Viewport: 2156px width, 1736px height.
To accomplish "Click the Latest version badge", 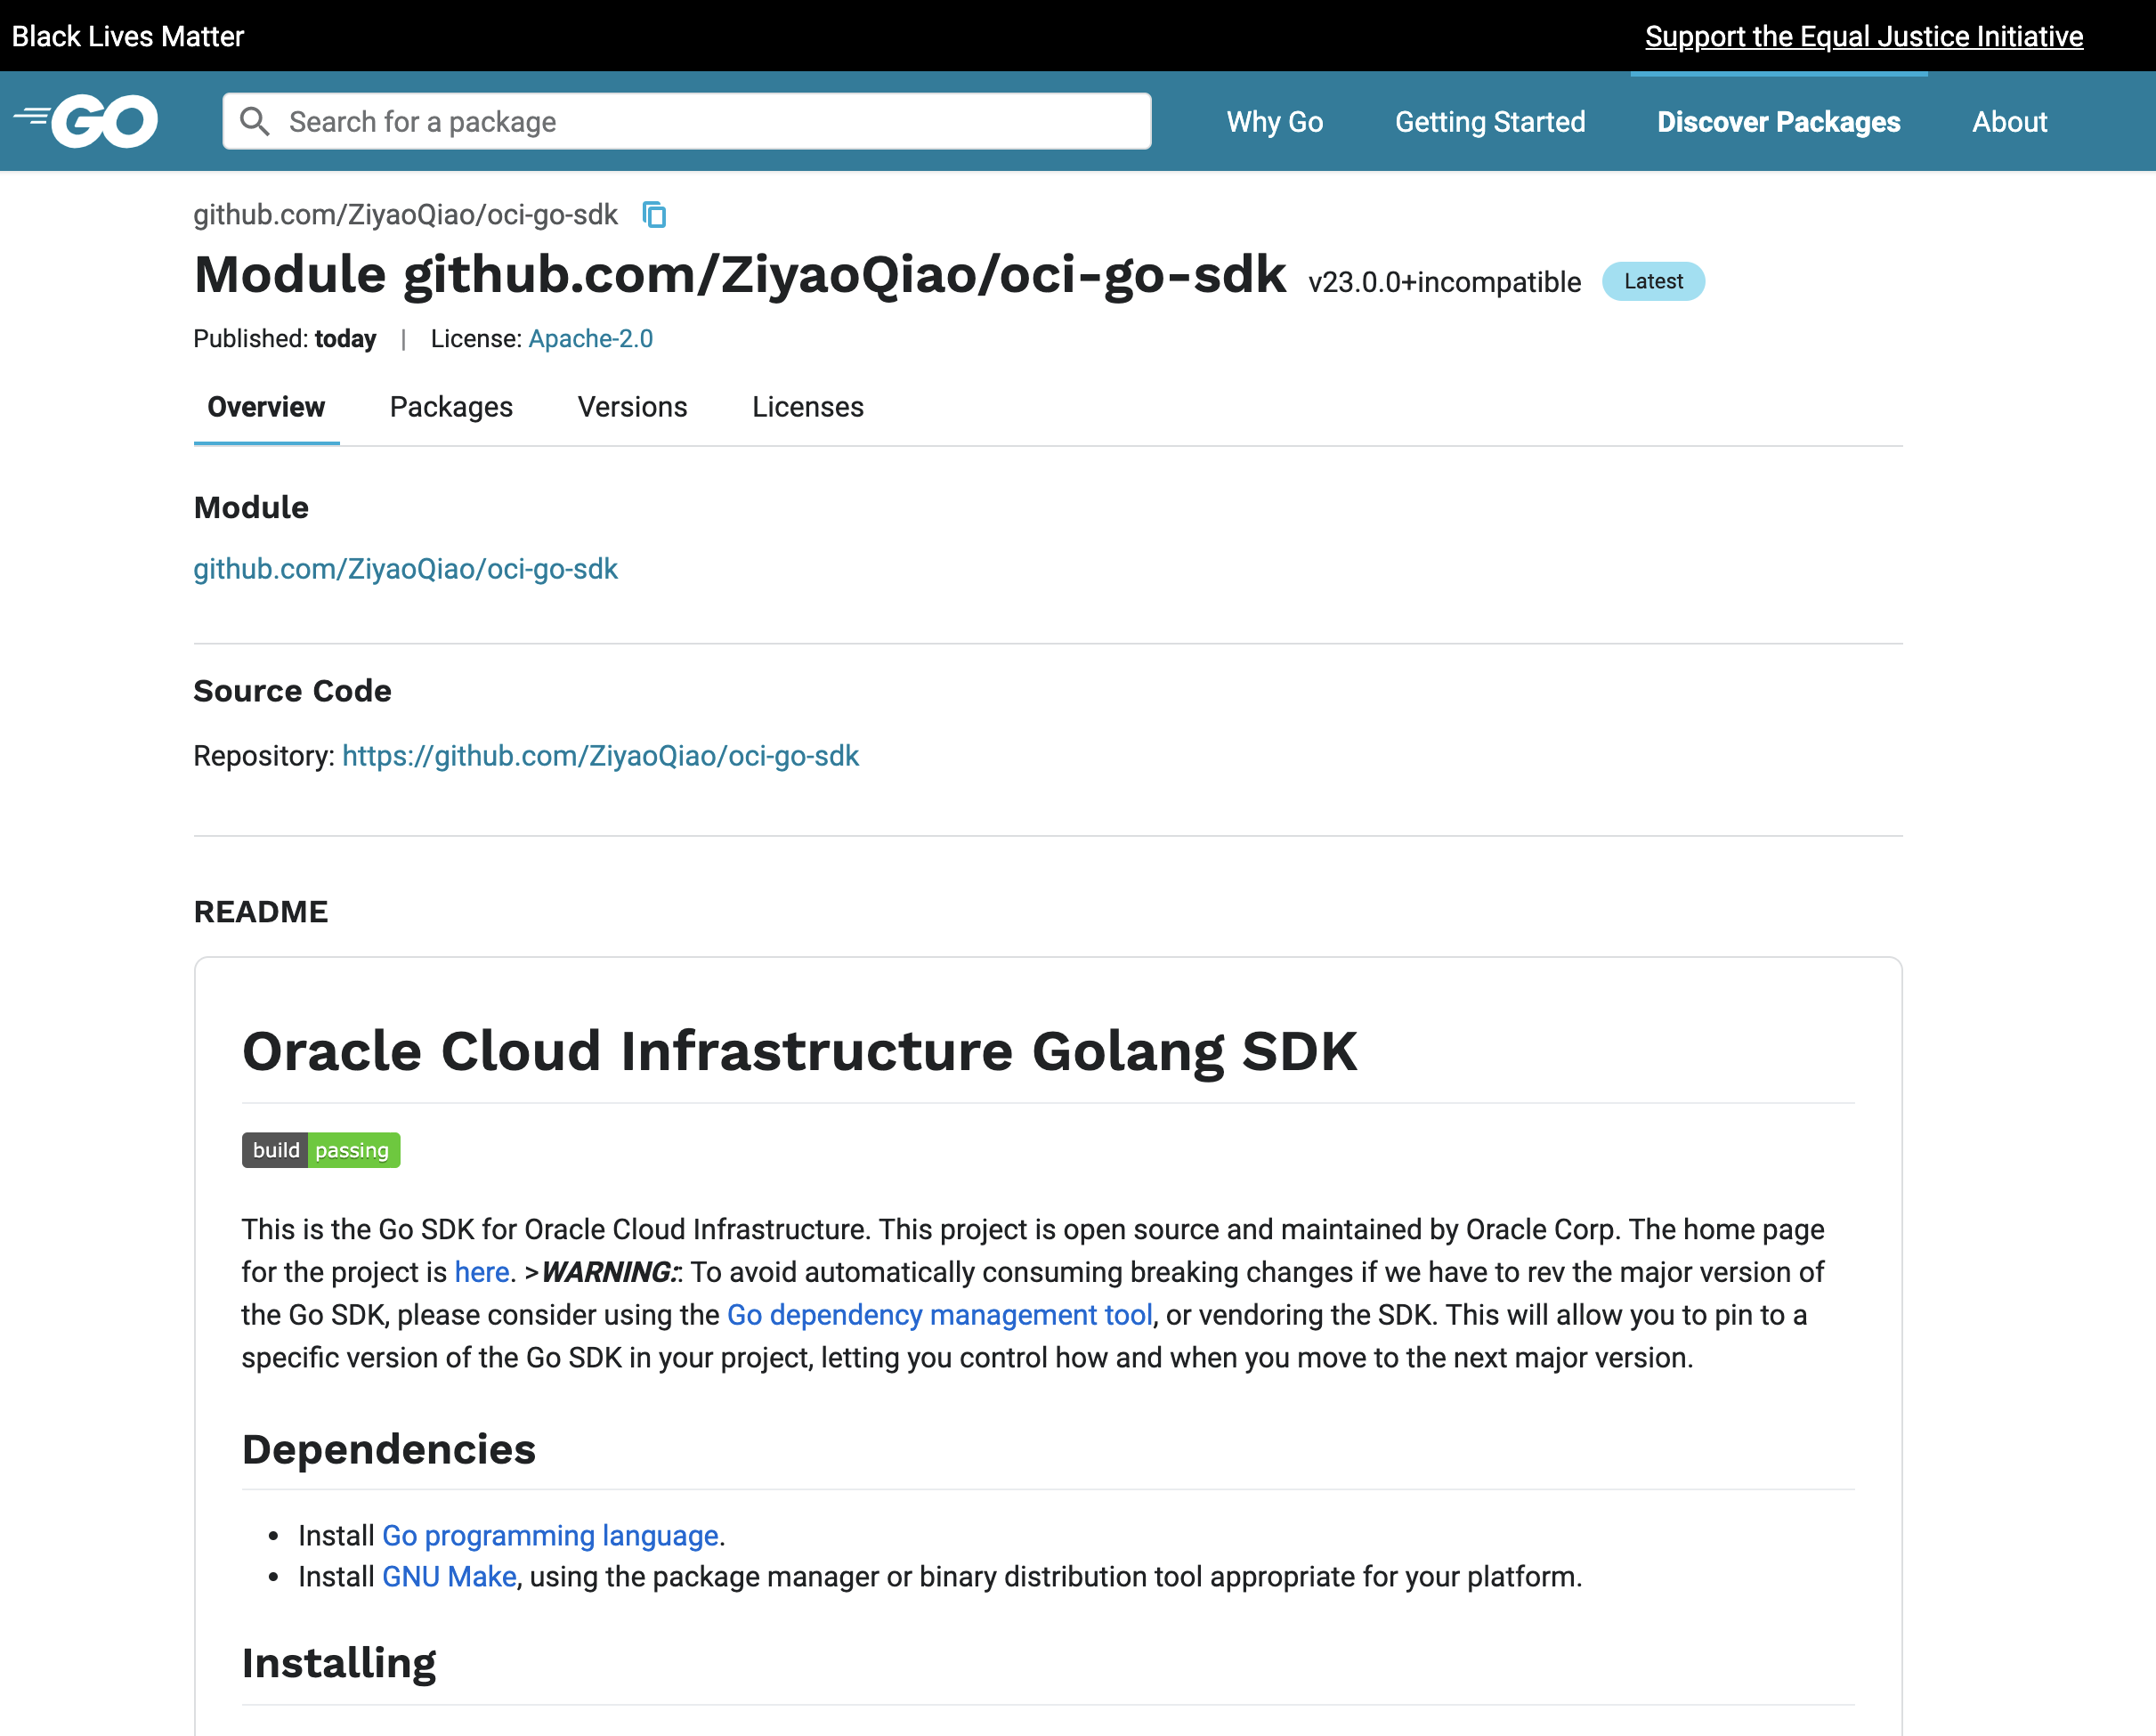I will click(x=1653, y=282).
